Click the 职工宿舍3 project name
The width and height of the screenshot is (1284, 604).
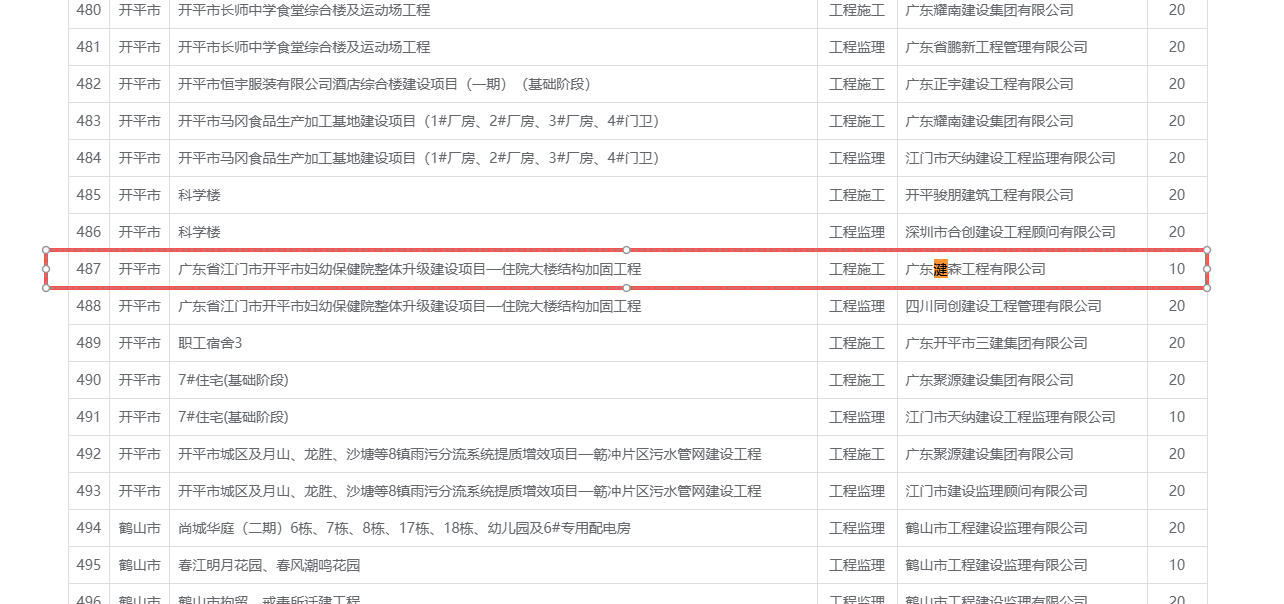pos(210,343)
